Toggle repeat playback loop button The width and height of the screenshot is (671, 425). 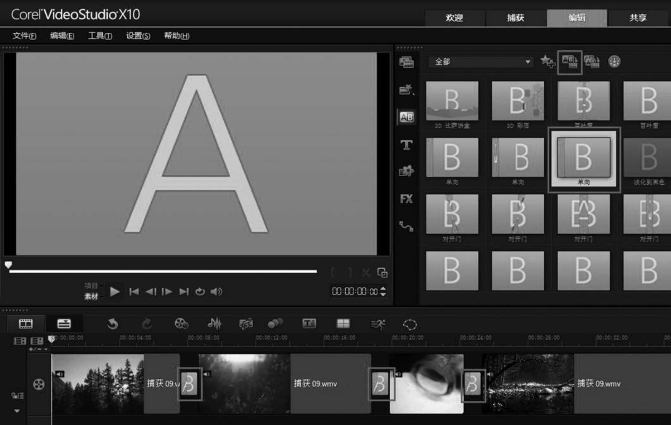pyautogui.click(x=200, y=291)
